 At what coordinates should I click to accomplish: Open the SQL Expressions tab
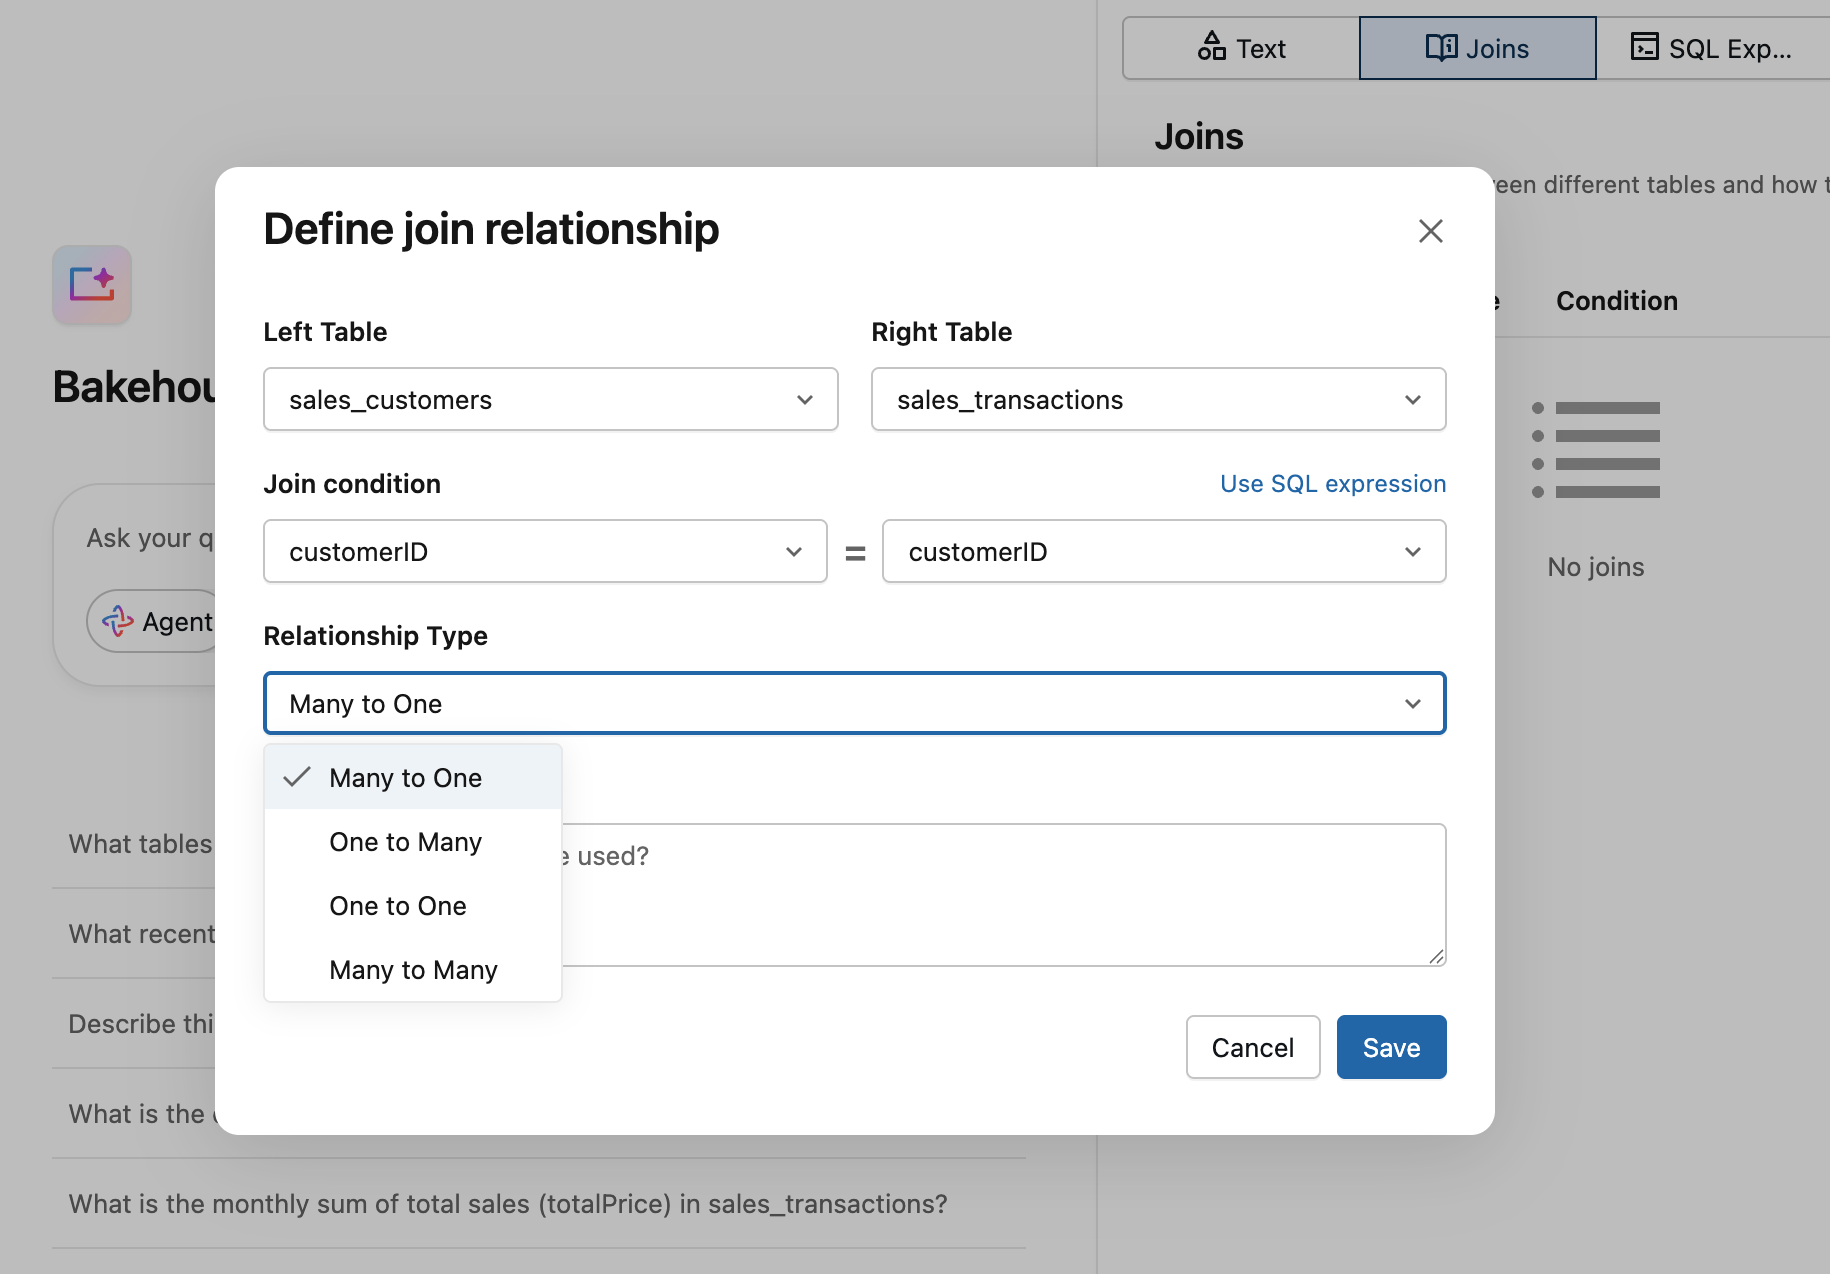[x=1711, y=48]
